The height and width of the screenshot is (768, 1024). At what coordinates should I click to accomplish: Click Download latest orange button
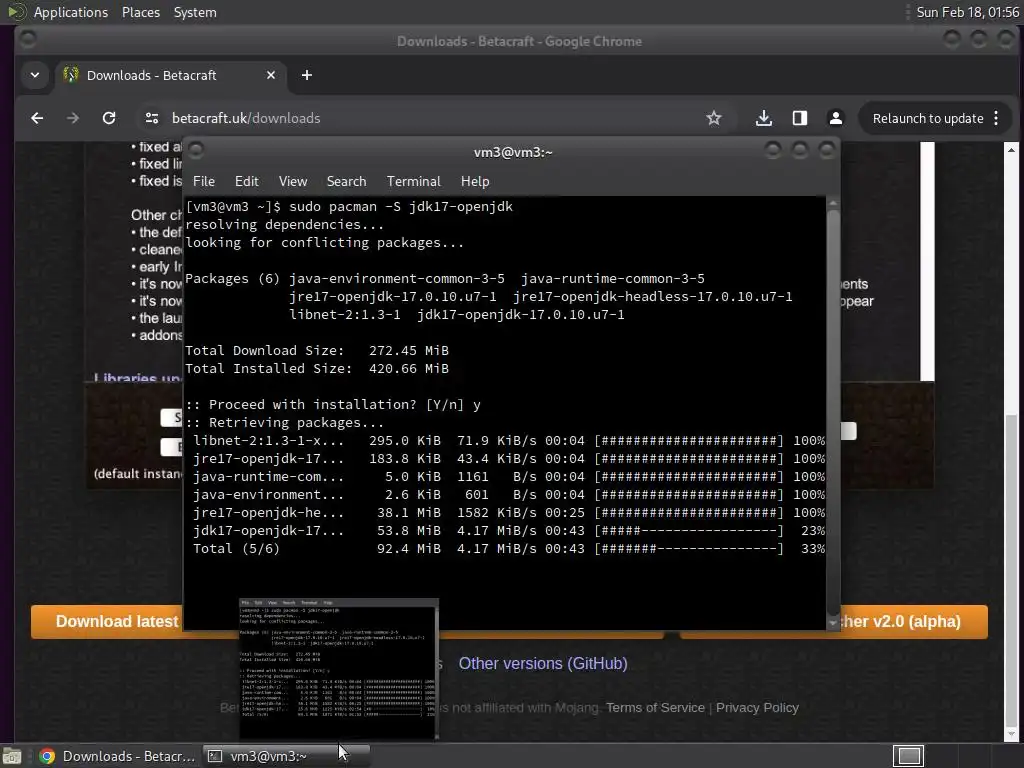(107, 621)
